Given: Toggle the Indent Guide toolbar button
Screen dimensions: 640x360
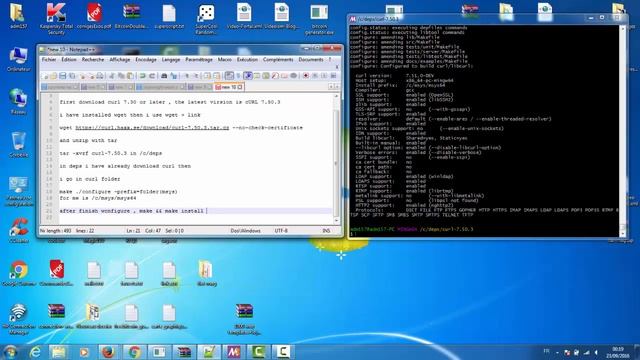Looking at the screenshot, I should tap(248, 76).
